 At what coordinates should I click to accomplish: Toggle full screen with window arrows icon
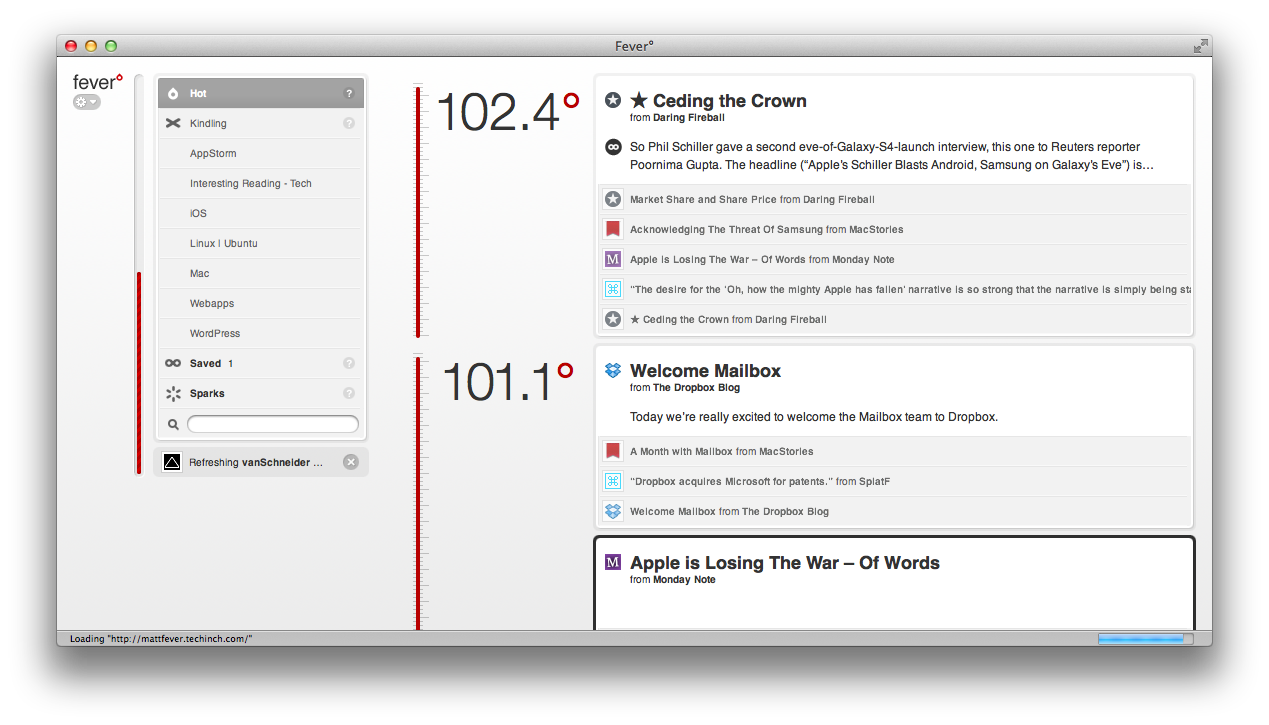point(1200,46)
